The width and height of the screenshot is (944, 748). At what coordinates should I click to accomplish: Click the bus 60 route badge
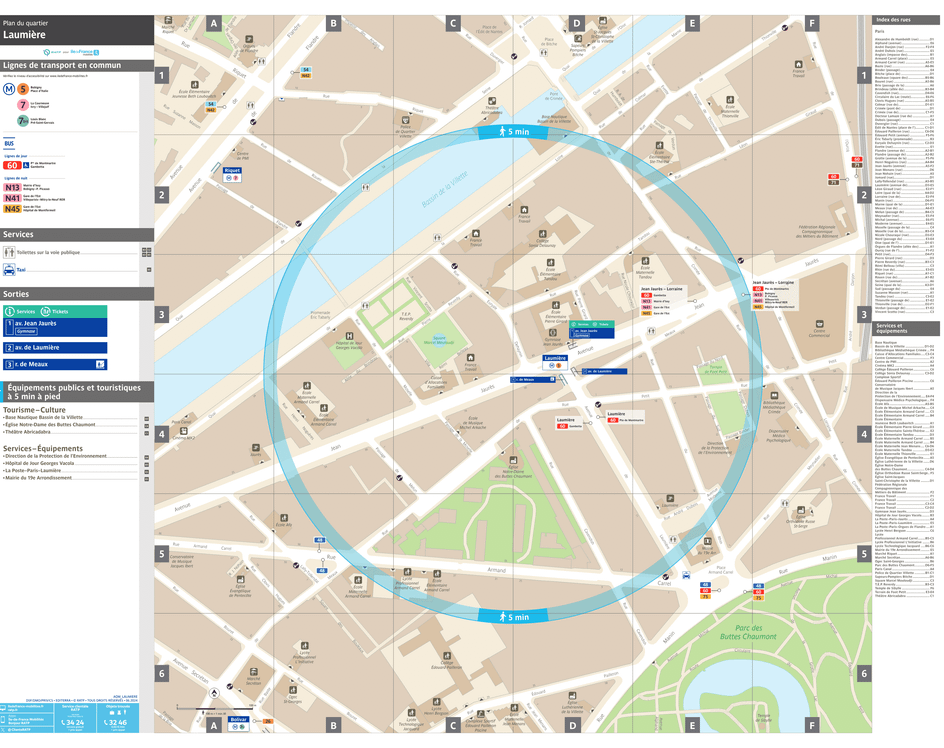pos(13,166)
